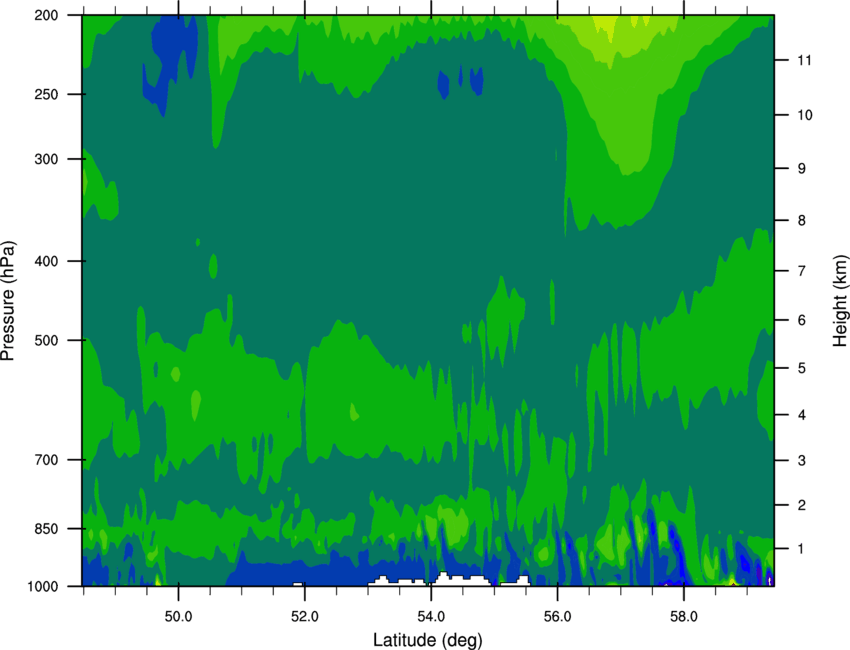Screen dimensions: 850x650
Task: Click the 7 km height tick label
Action: [x=801, y=271]
